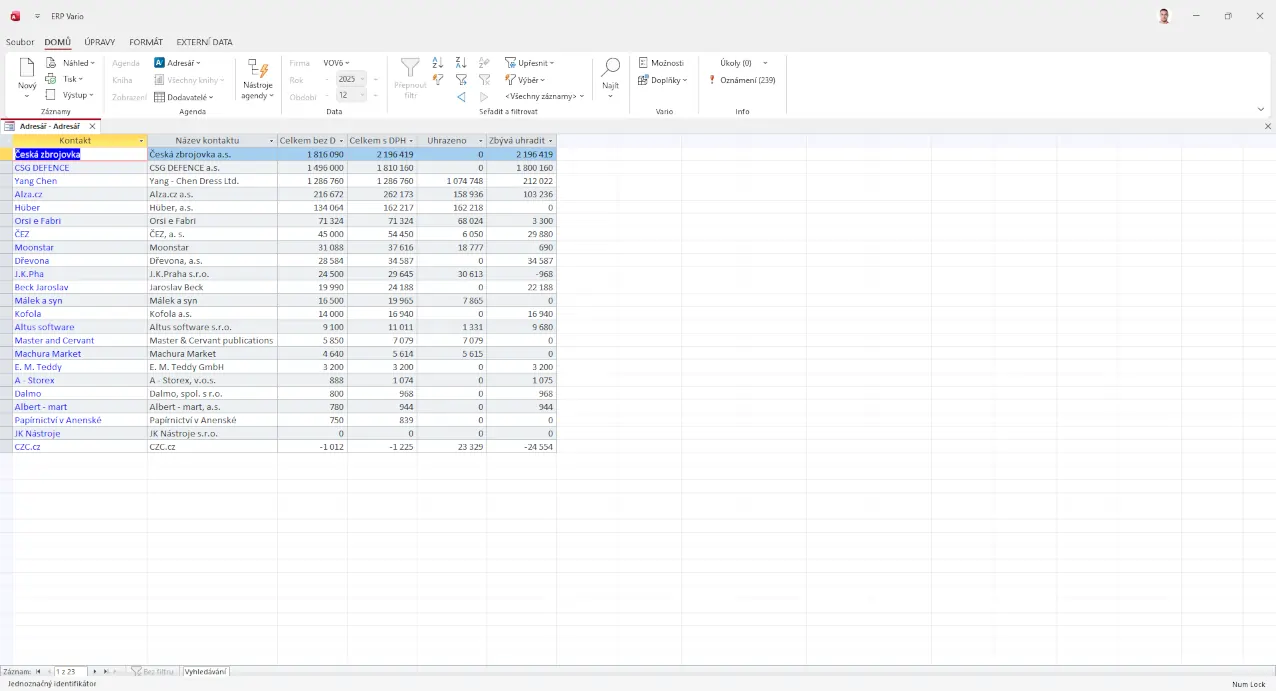Close the Adresář document tab
The height and width of the screenshot is (691, 1276).
[93, 127]
